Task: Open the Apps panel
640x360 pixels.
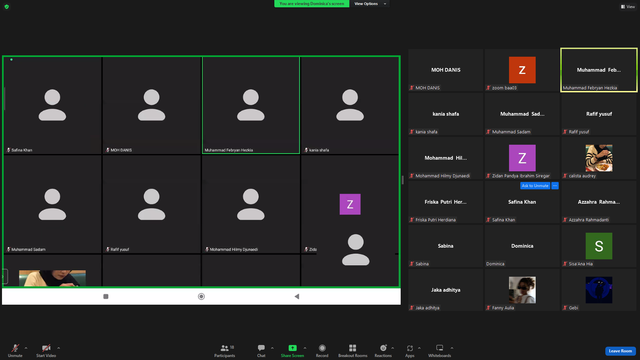Action: 410,350
